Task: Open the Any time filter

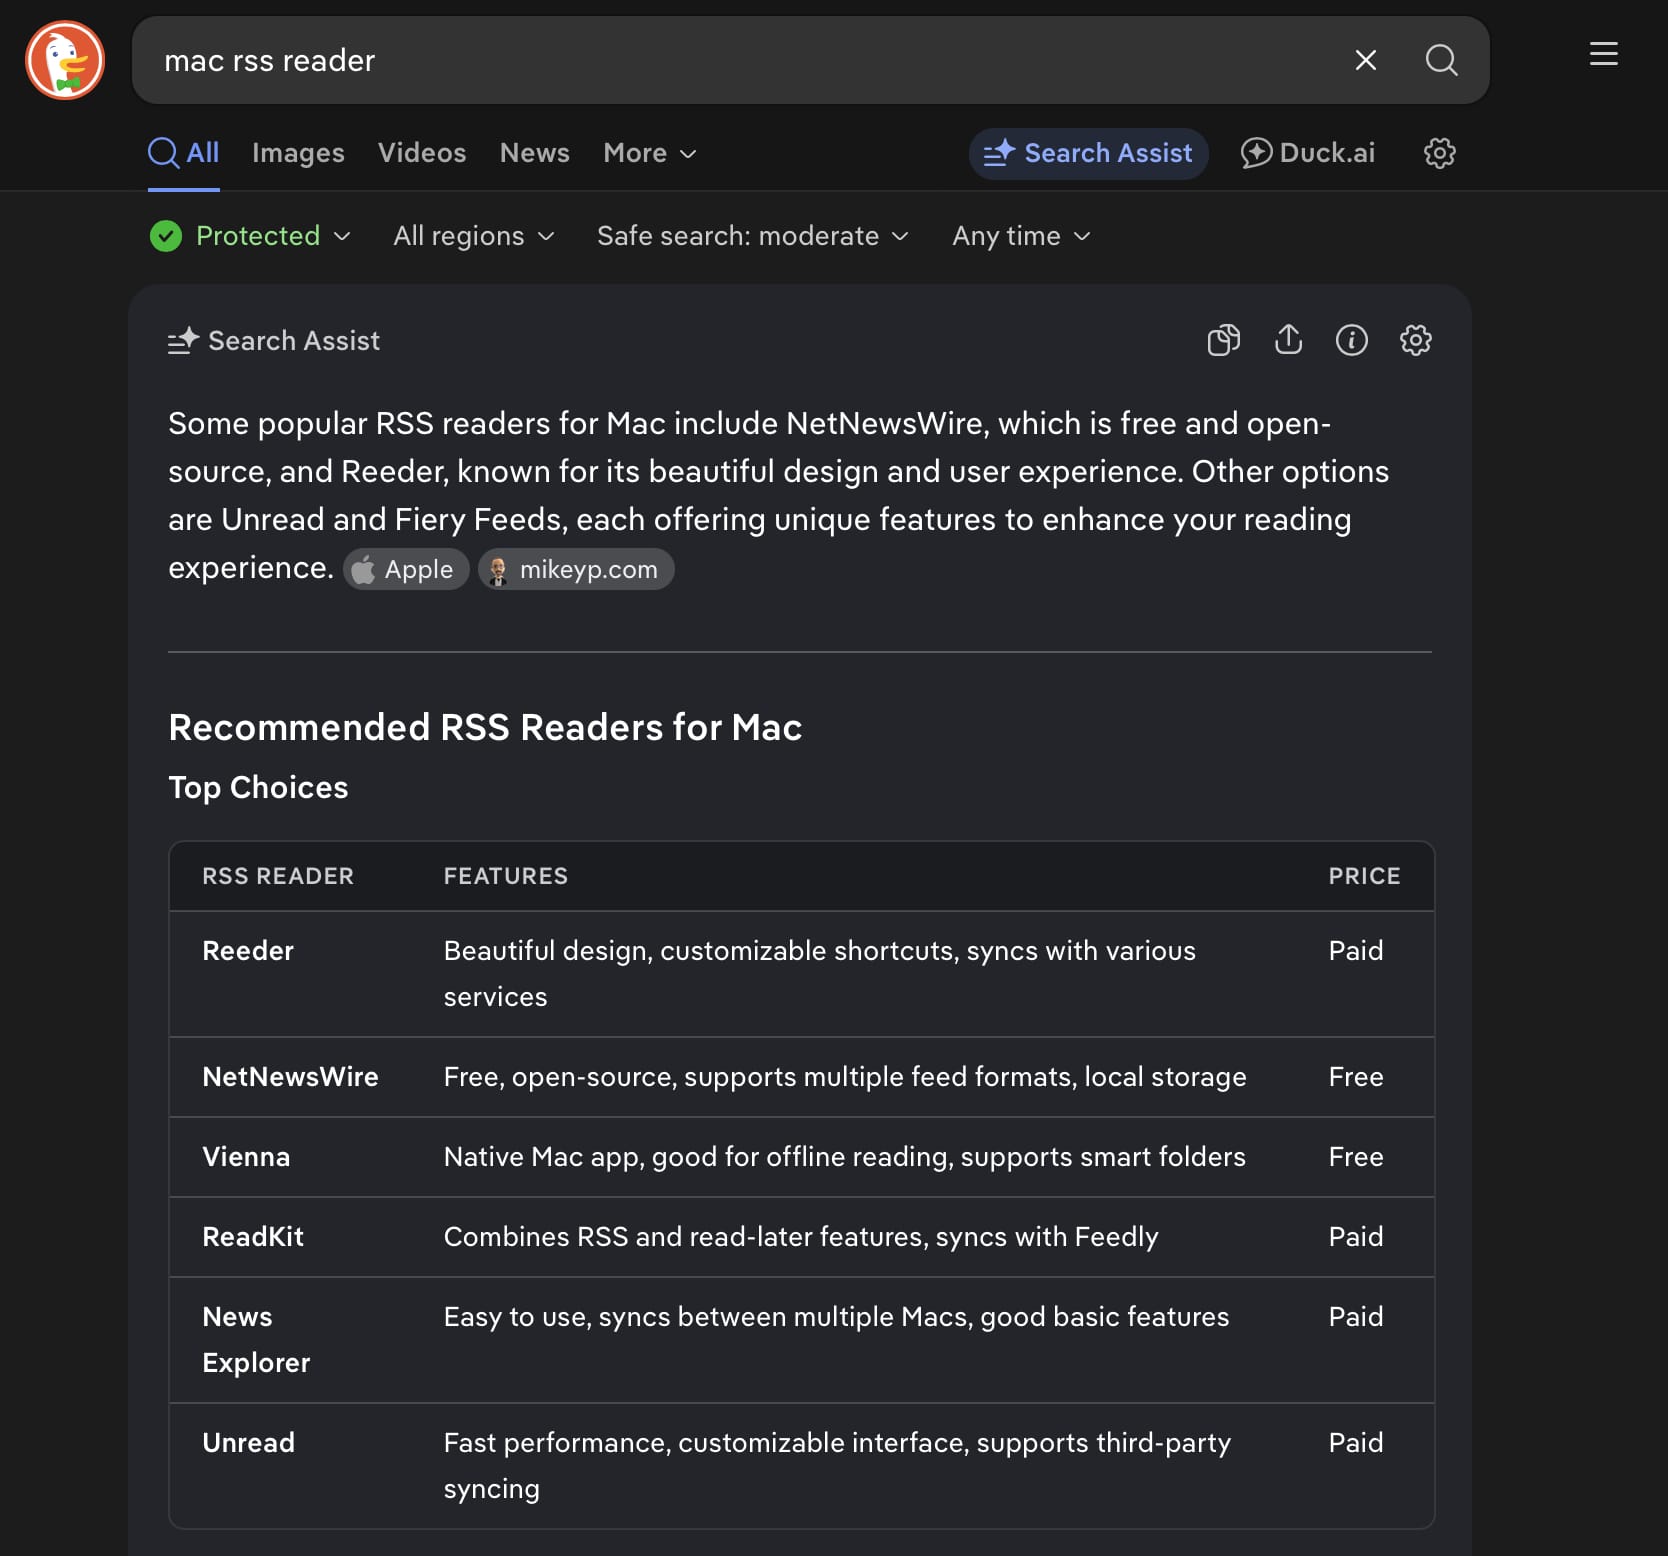Action: click(1020, 236)
